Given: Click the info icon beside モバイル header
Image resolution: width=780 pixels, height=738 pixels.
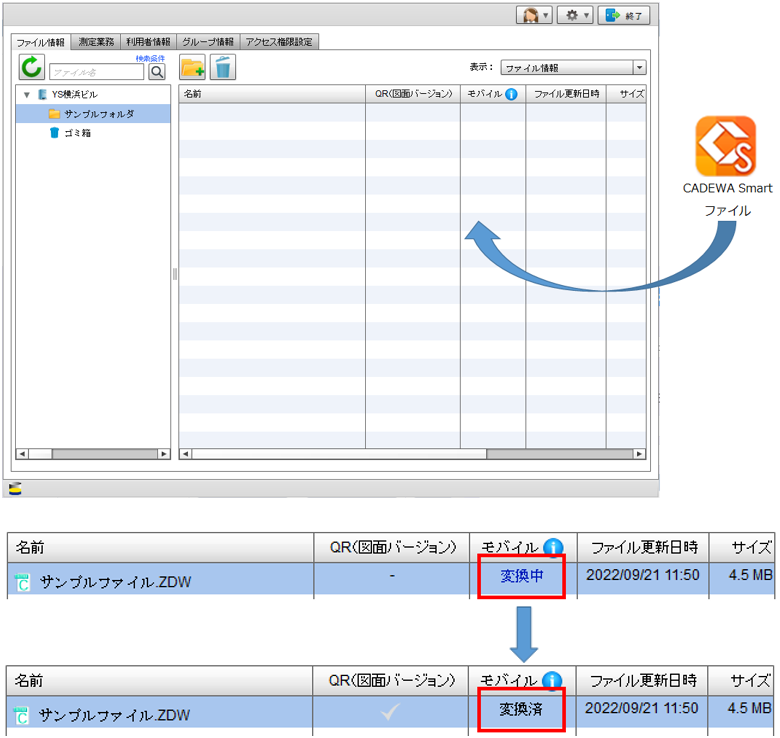Looking at the screenshot, I should (511, 94).
